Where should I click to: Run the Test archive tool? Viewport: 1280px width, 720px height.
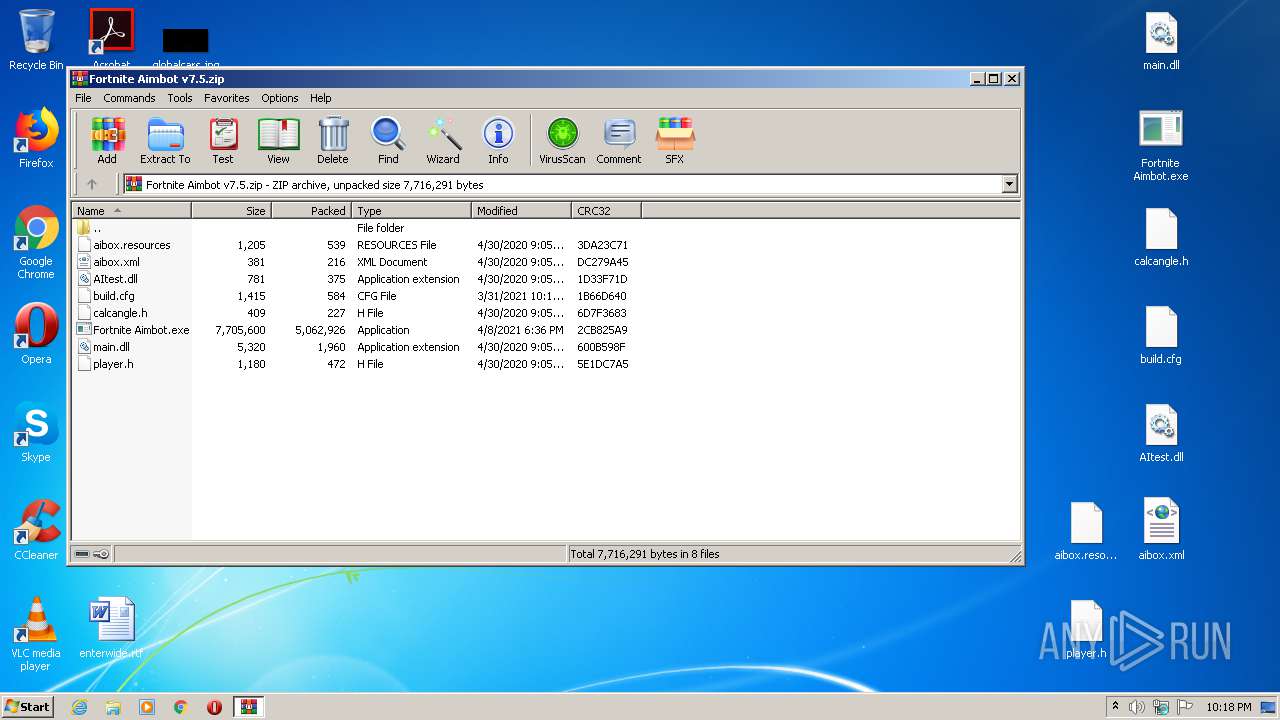click(223, 140)
